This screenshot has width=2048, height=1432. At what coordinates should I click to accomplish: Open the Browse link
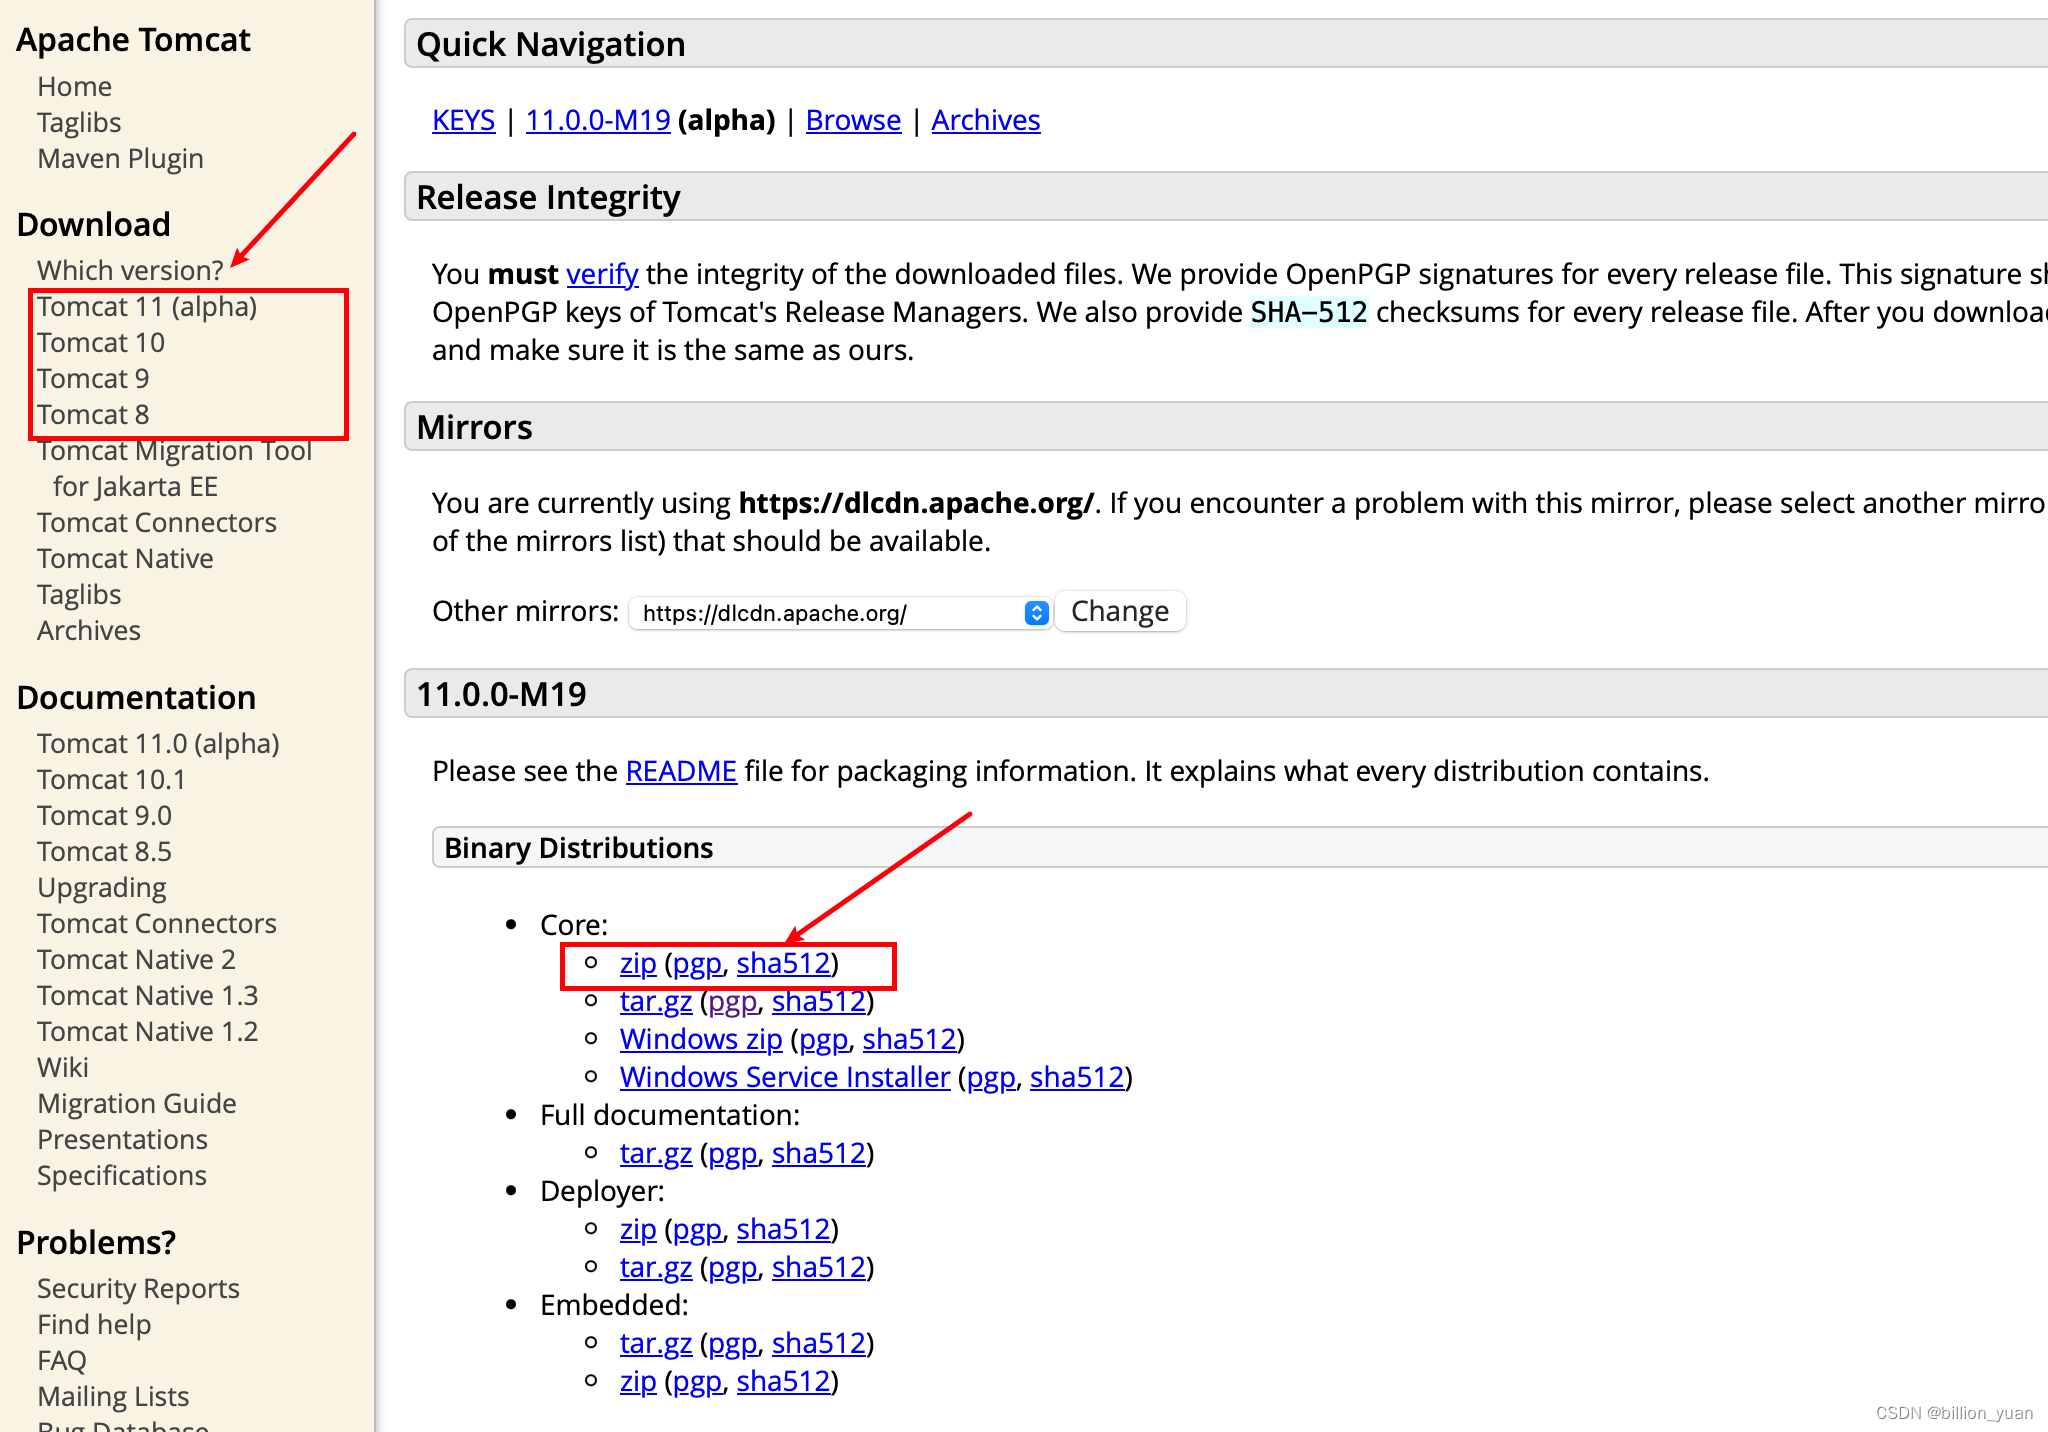(853, 120)
